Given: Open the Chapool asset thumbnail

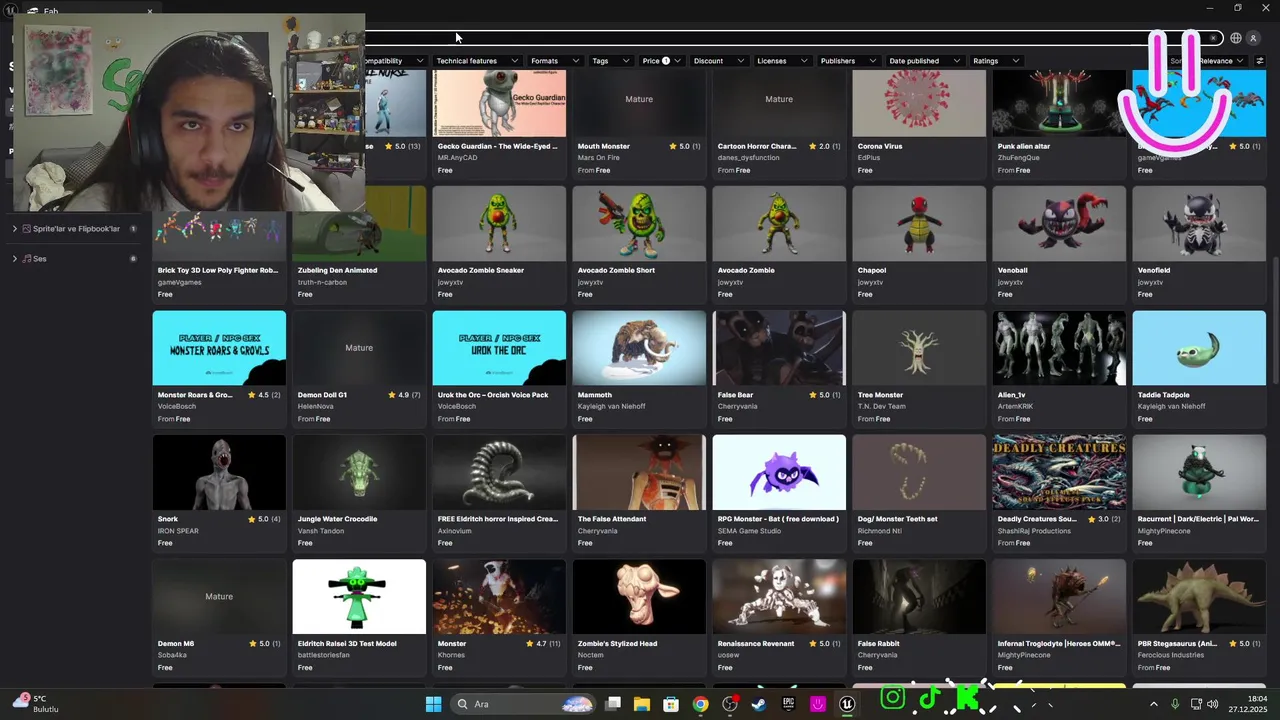Looking at the screenshot, I should pos(919,223).
